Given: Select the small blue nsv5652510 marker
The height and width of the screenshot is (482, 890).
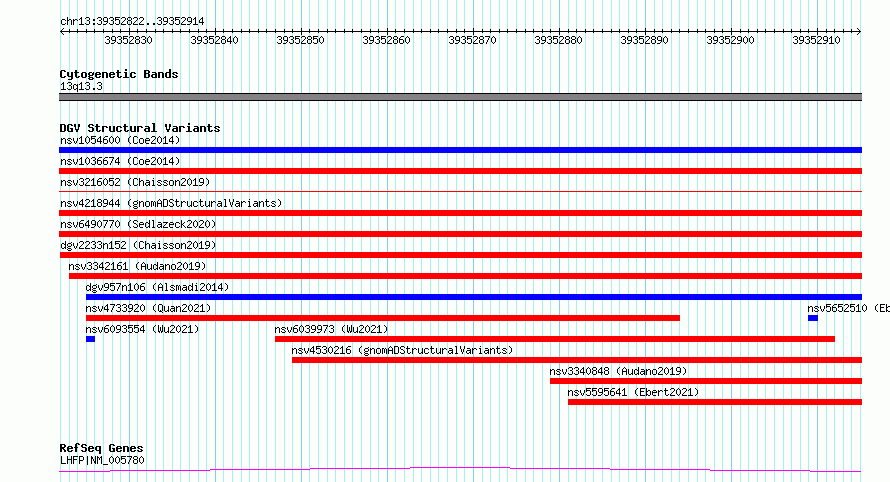Looking at the screenshot, I should (x=813, y=318).
